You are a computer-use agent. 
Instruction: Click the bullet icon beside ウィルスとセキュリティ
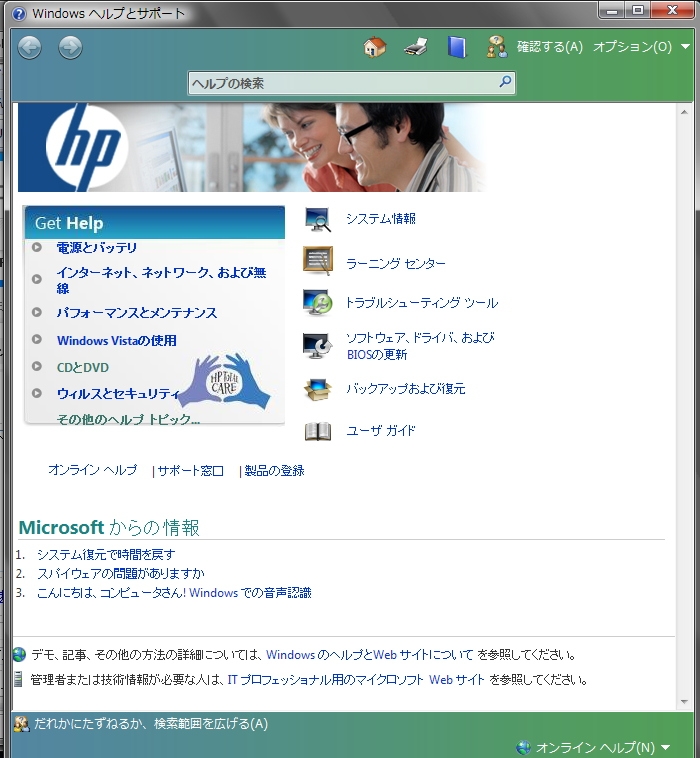coord(37,393)
